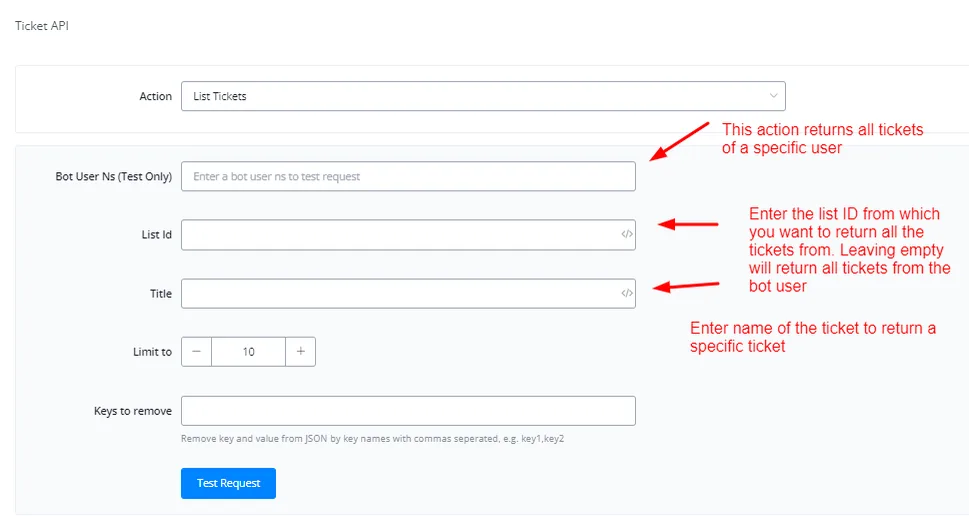The width and height of the screenshot is (969, 516).
Task: Click the code variable icon in Title field
Action: [627, 293]
